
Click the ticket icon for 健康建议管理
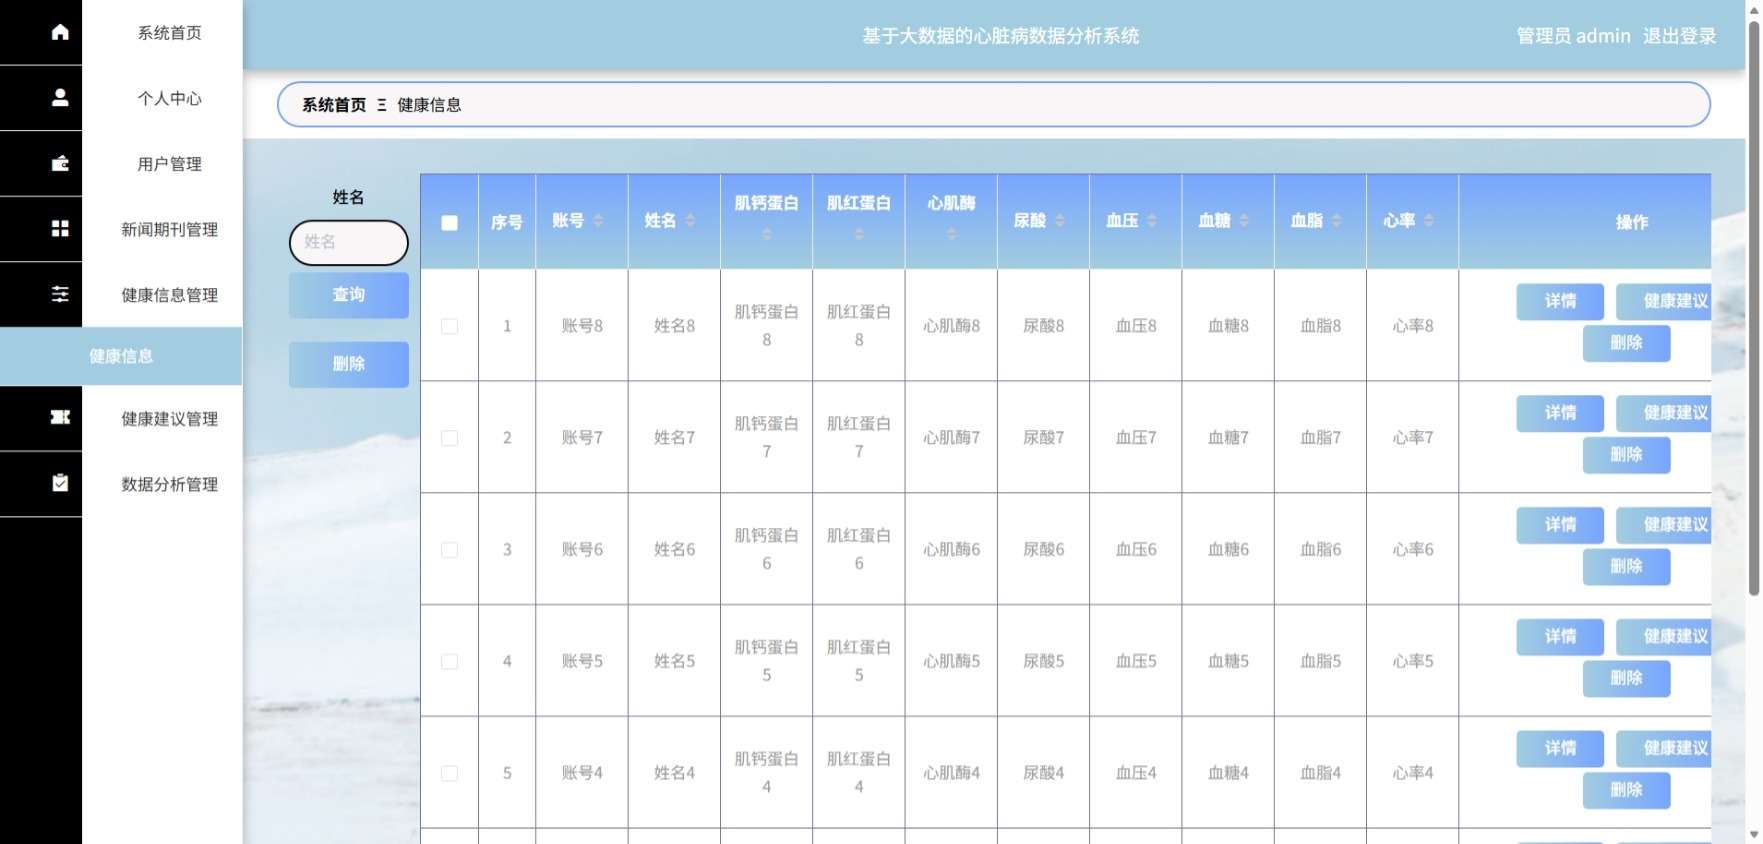pos(60,417)
